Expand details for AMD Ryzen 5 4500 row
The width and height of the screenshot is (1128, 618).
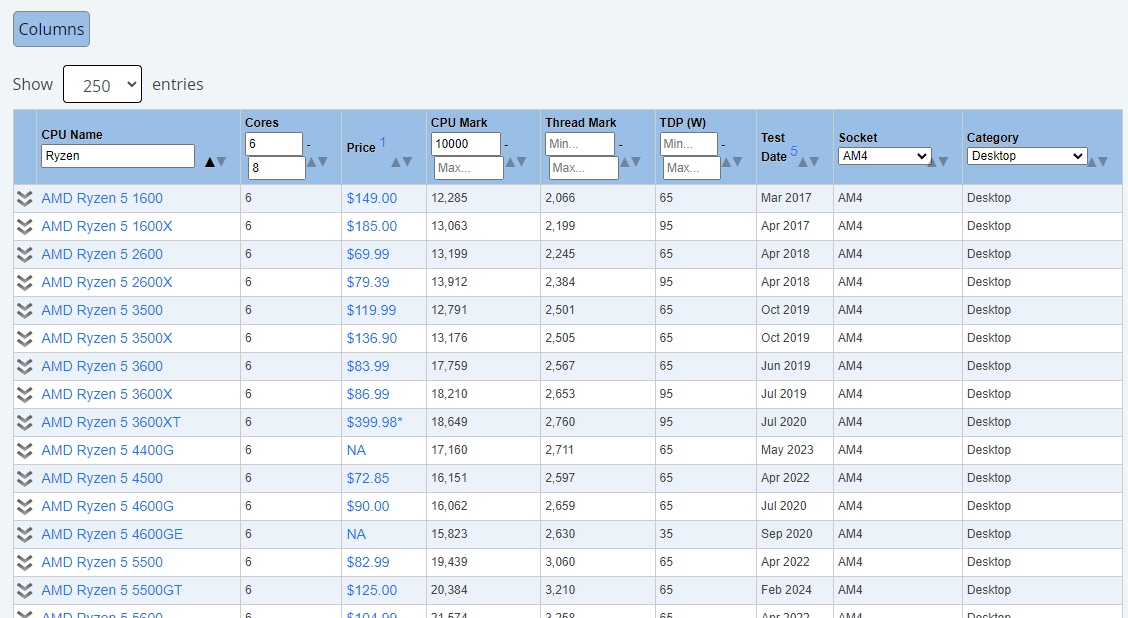24,479
